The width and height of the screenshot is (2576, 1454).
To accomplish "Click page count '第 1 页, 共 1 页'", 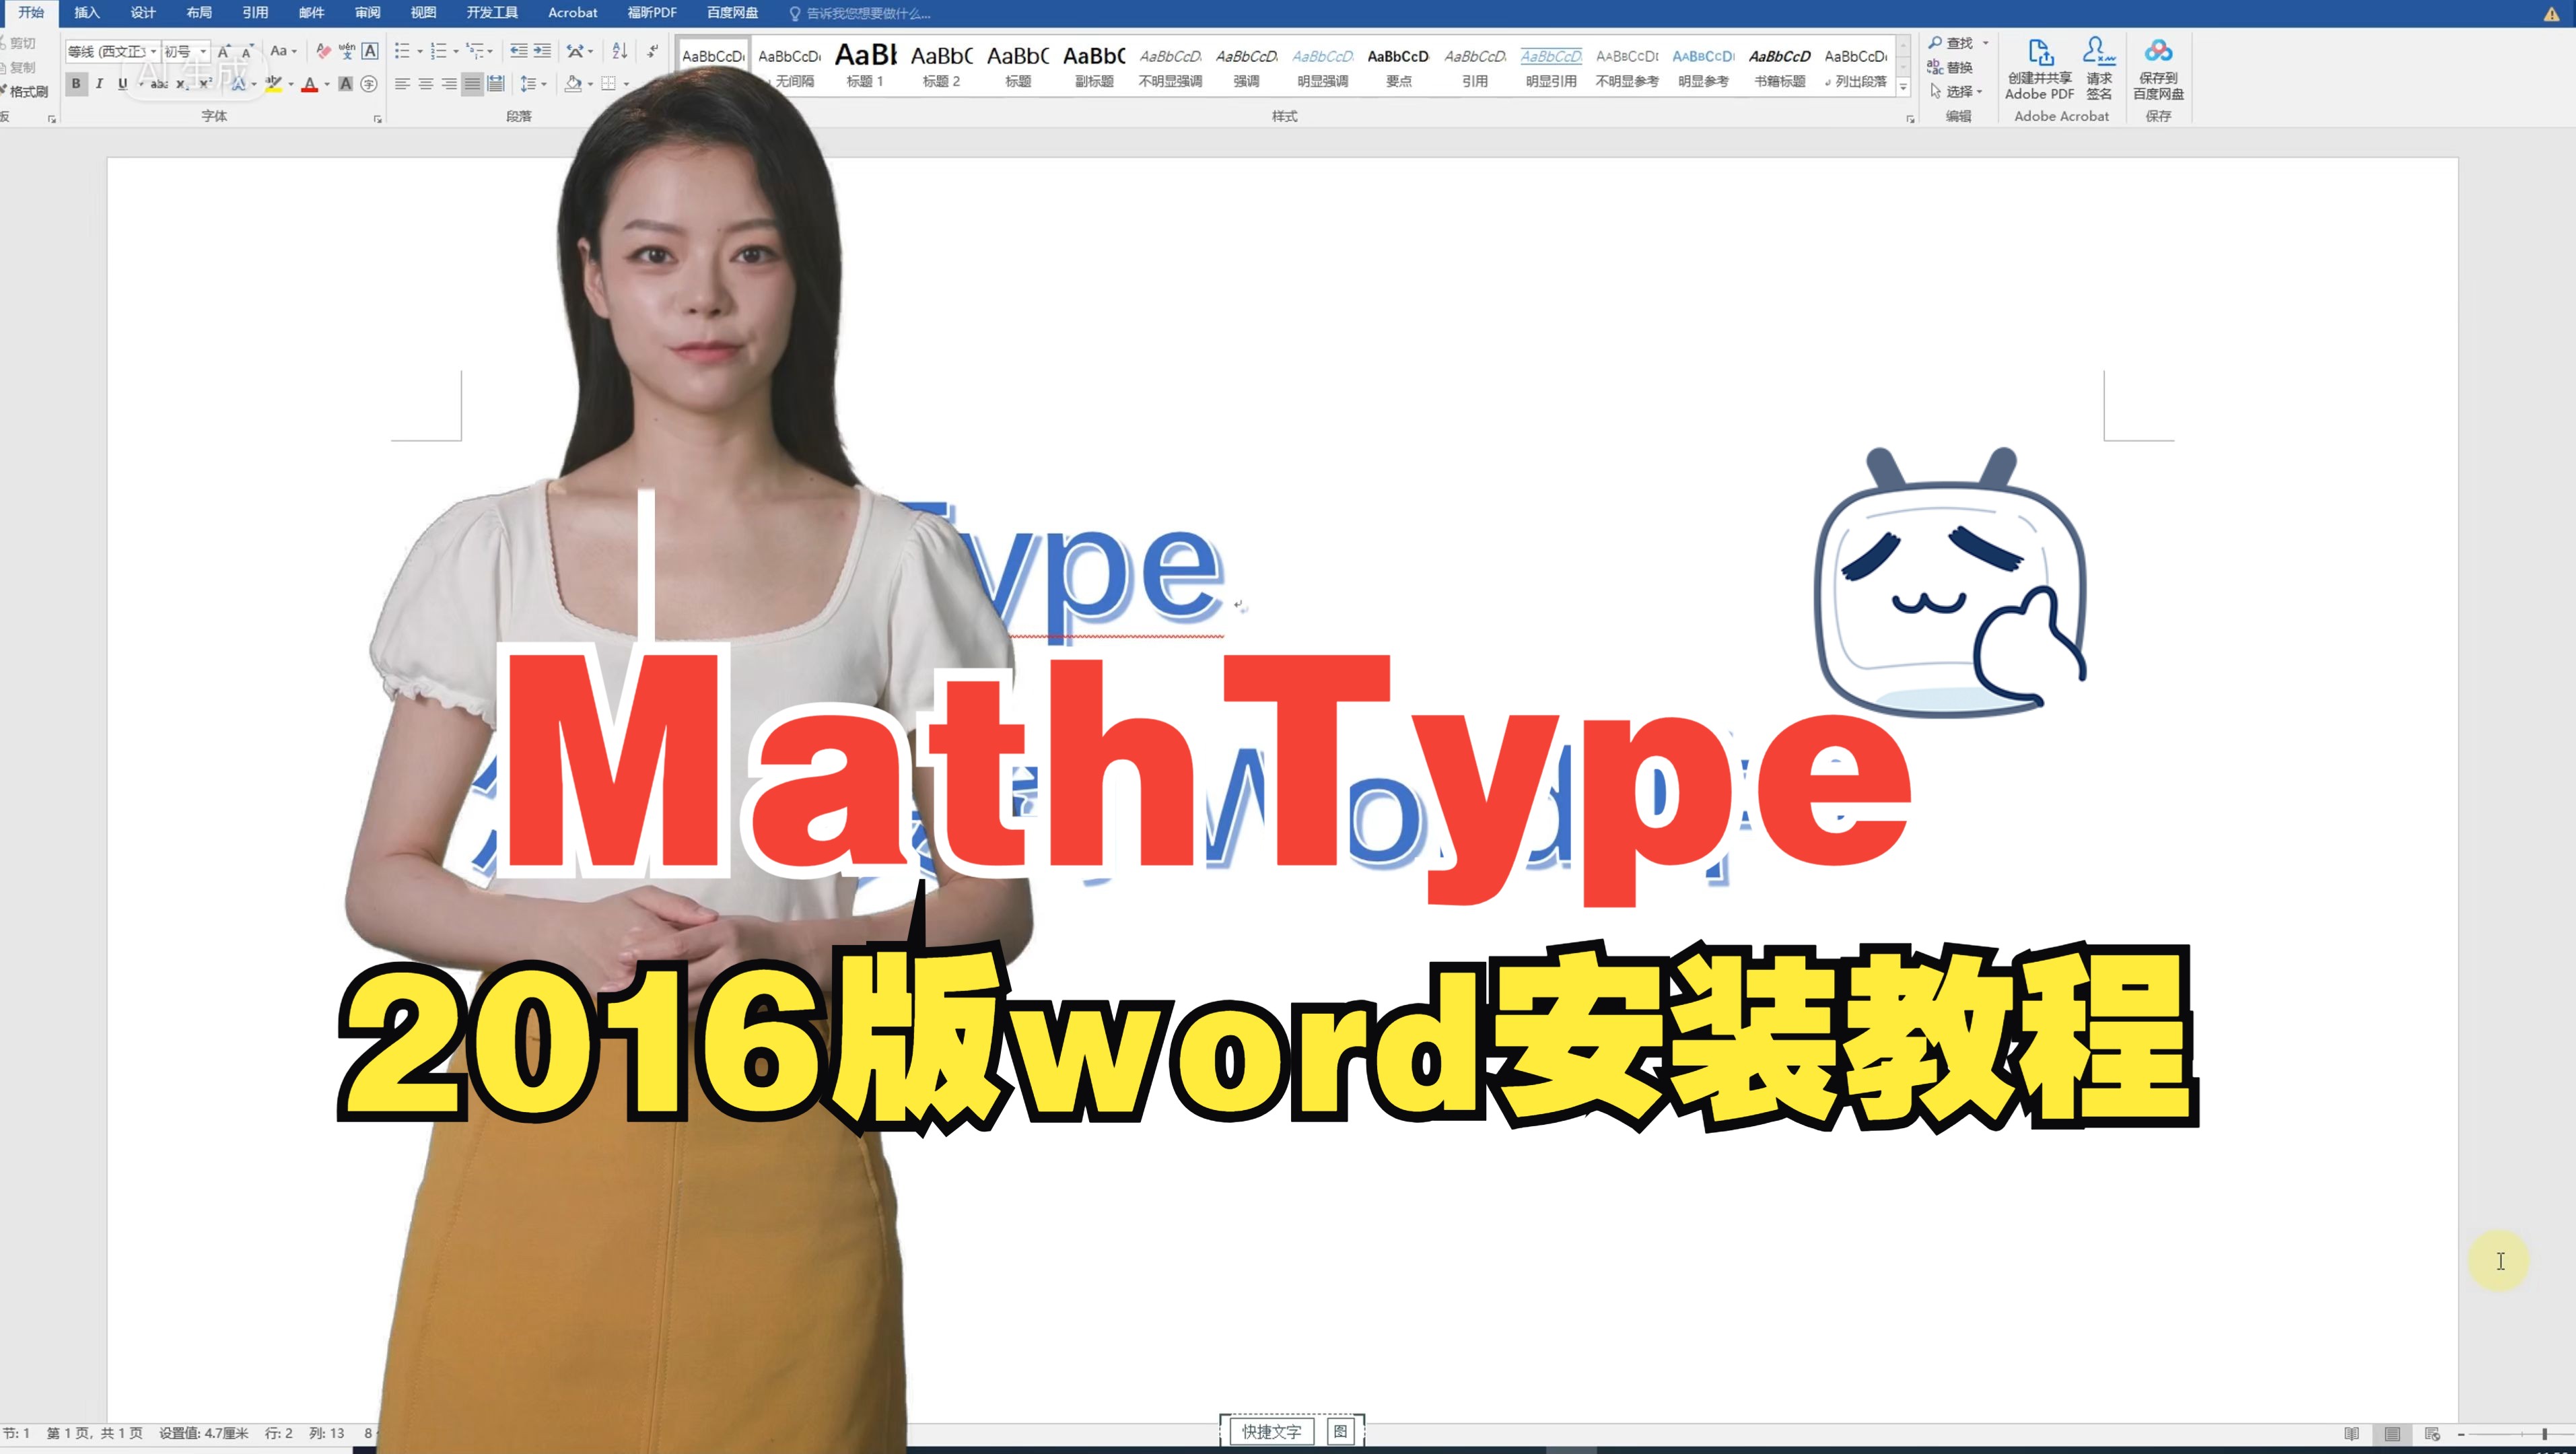I will coord(94,1434).
